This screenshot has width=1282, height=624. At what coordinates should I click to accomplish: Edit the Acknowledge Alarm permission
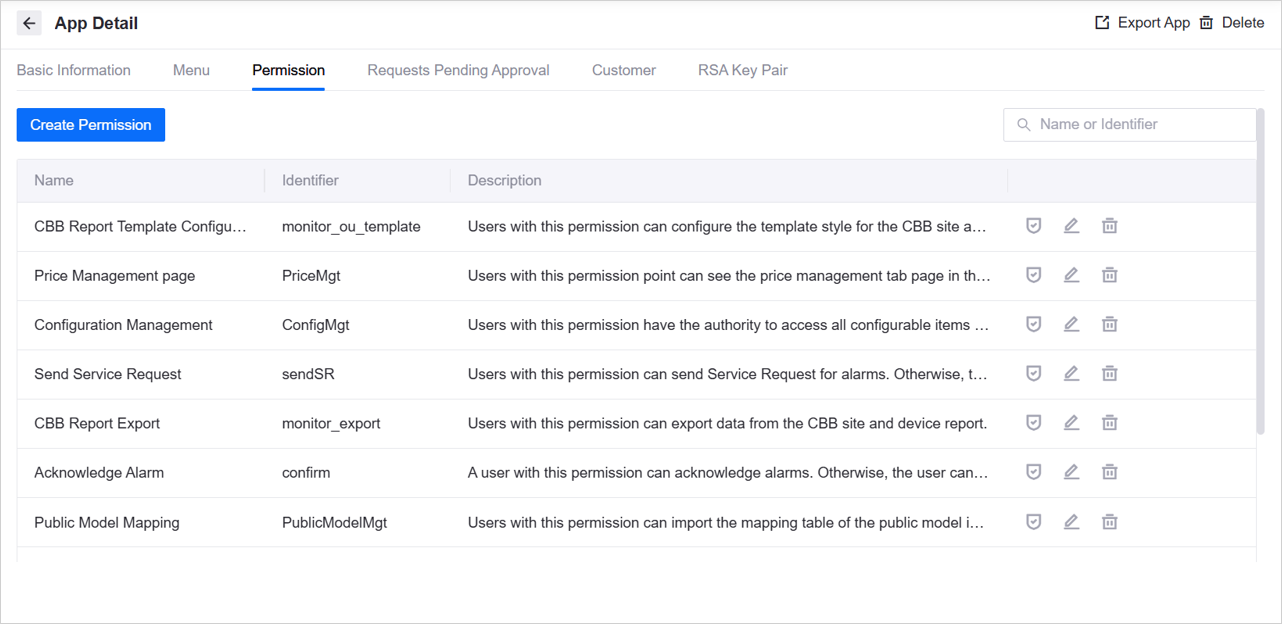click(1071, 472)
